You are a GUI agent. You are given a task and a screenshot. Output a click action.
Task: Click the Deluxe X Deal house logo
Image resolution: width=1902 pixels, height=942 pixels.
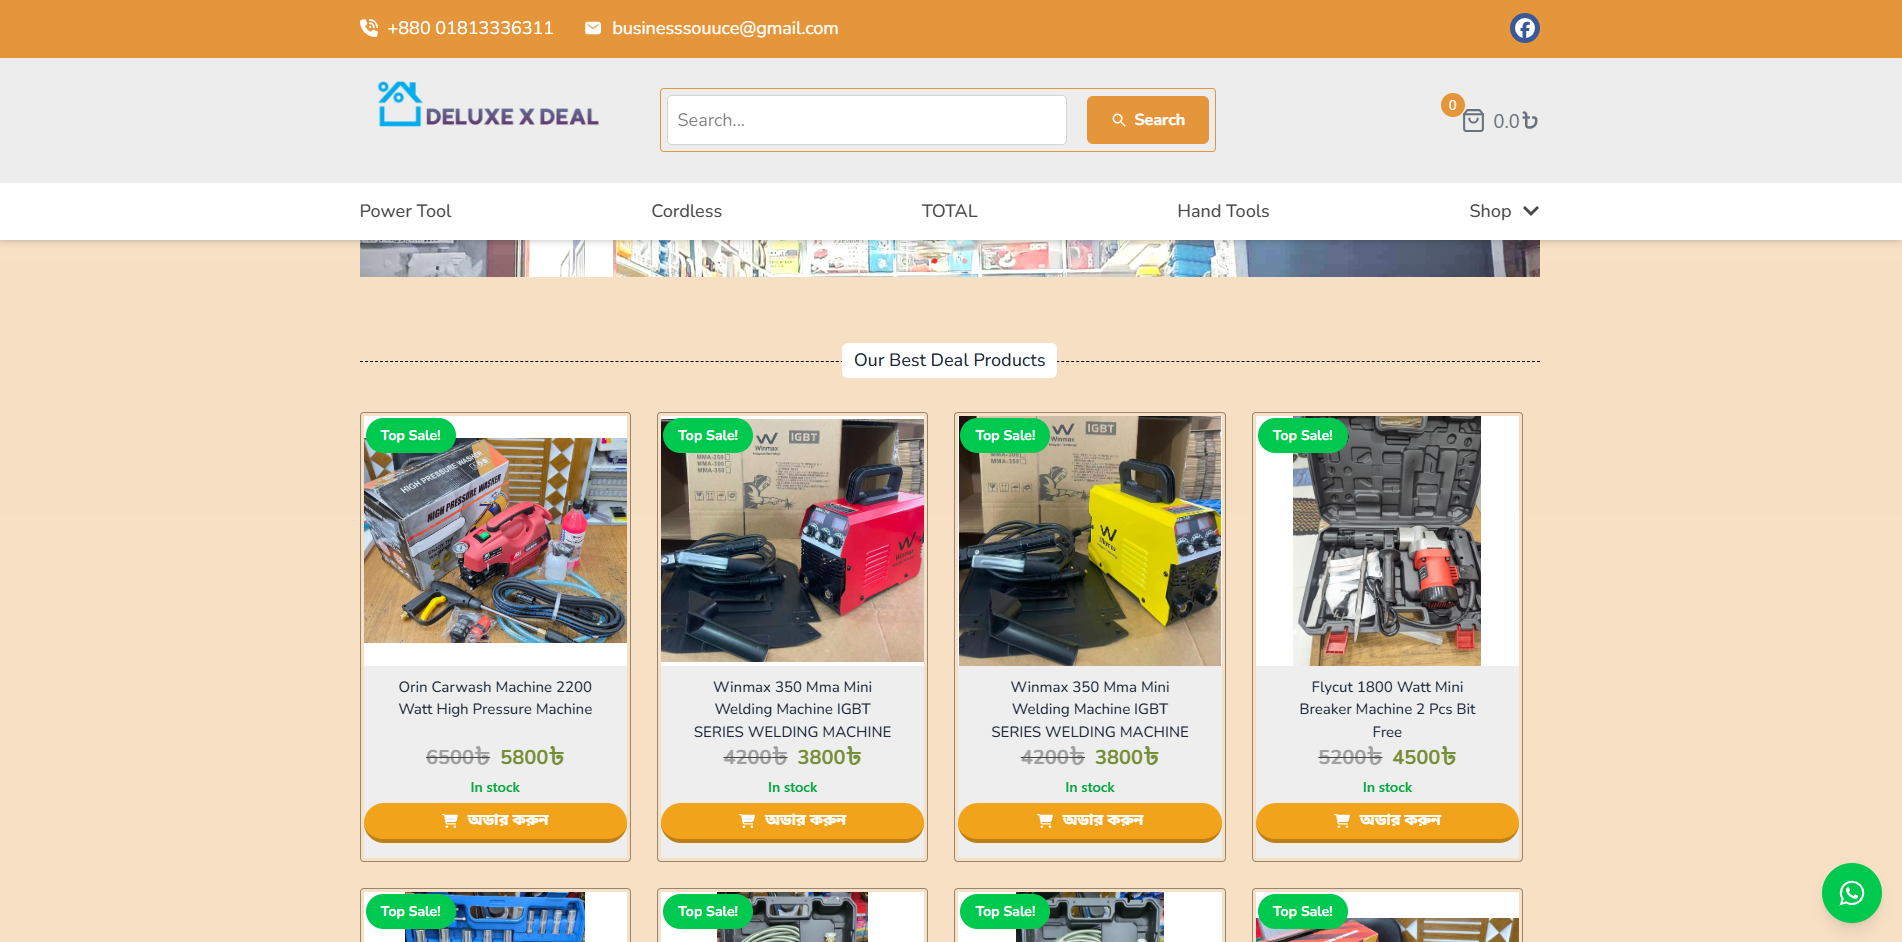(398, 103)
